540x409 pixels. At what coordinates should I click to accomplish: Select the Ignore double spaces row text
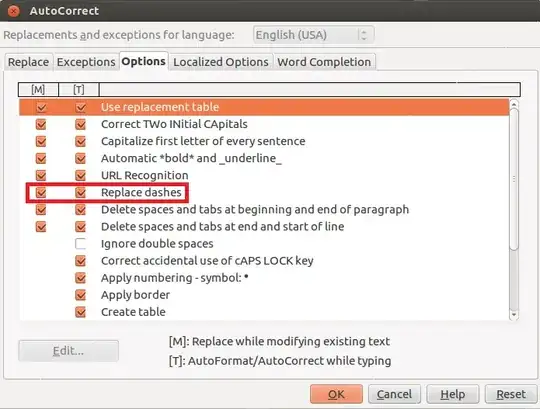click(157, 244)
